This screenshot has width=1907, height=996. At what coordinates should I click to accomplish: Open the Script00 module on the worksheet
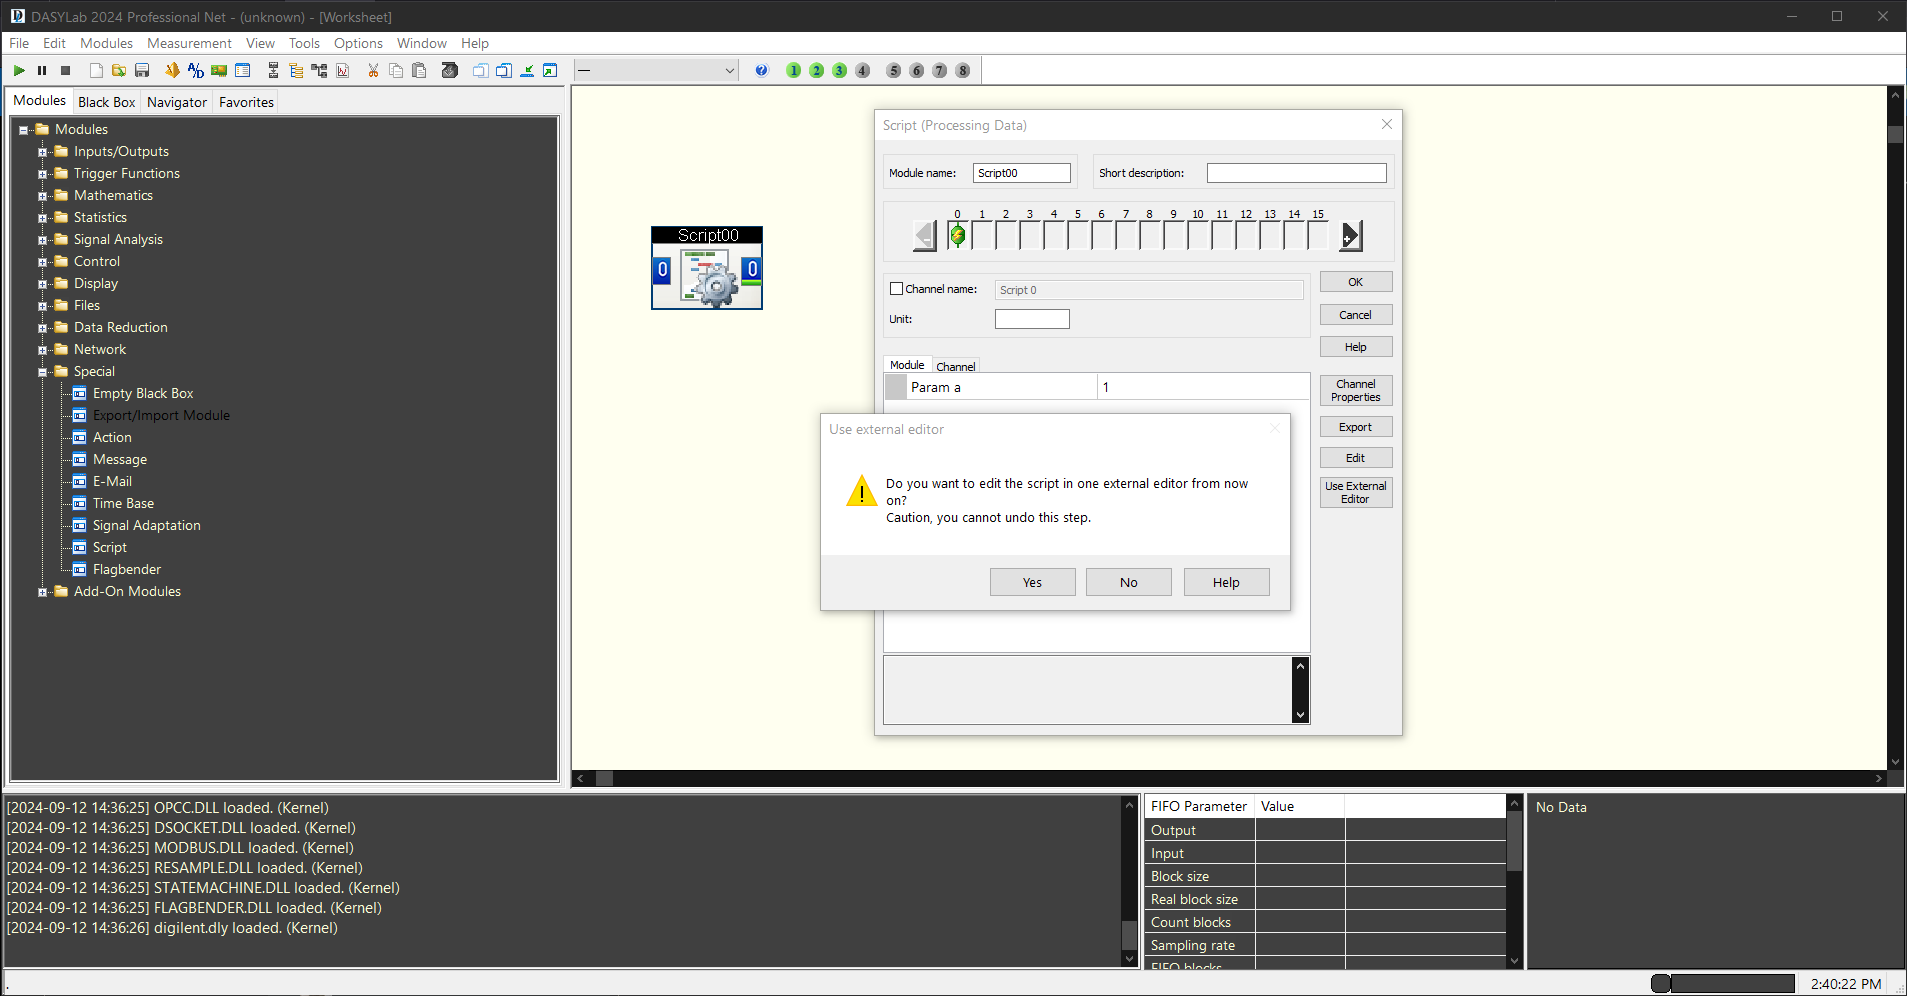(707, 268)
